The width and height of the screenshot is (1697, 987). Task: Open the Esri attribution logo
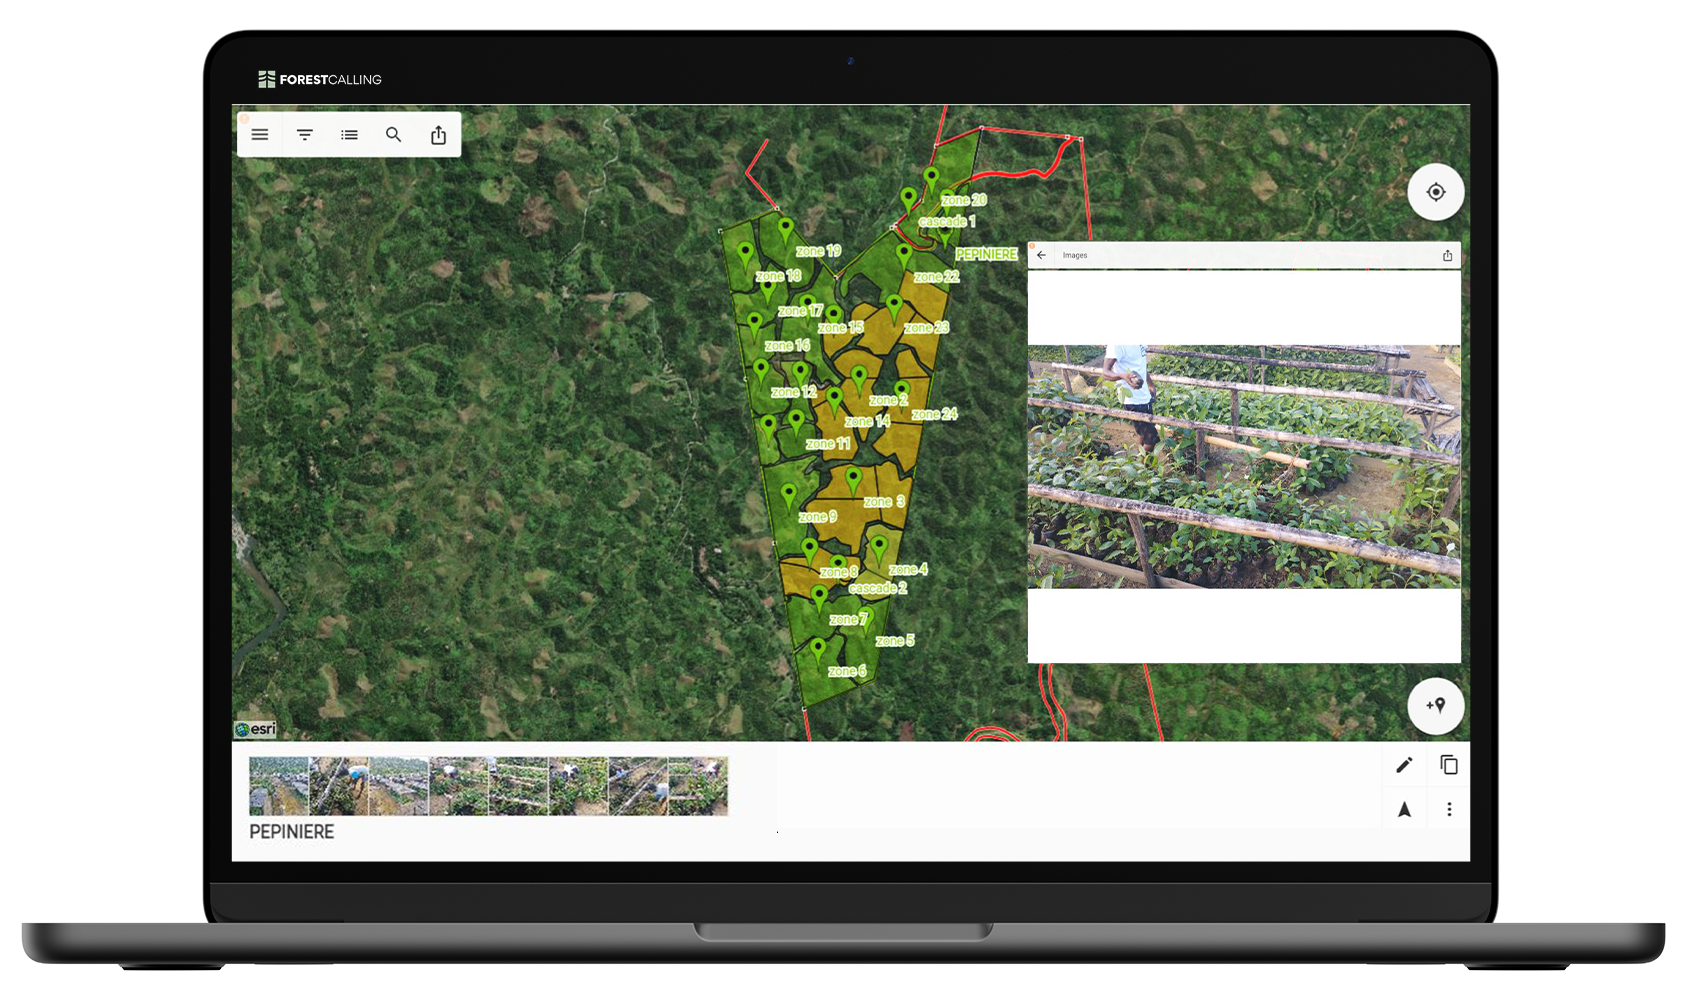click(x=256, y=729)
